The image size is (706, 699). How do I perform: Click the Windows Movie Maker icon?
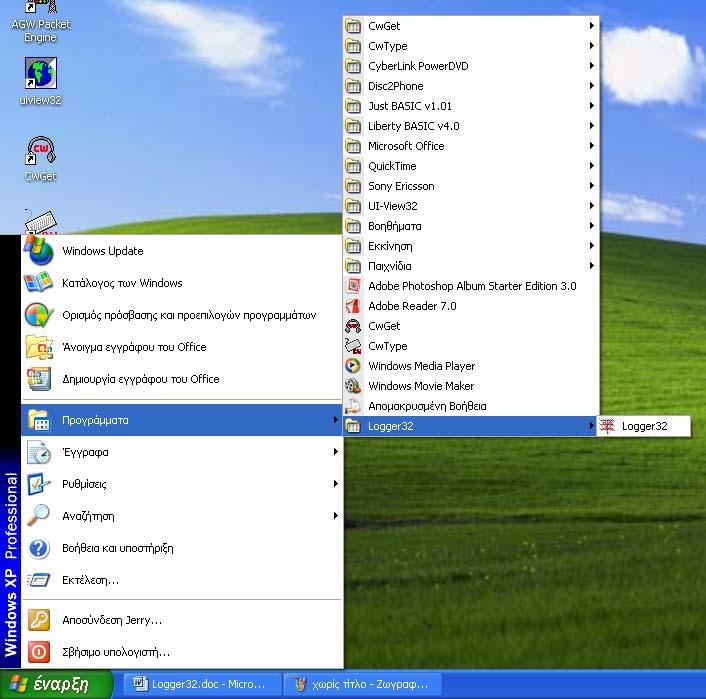pos(353,386)
